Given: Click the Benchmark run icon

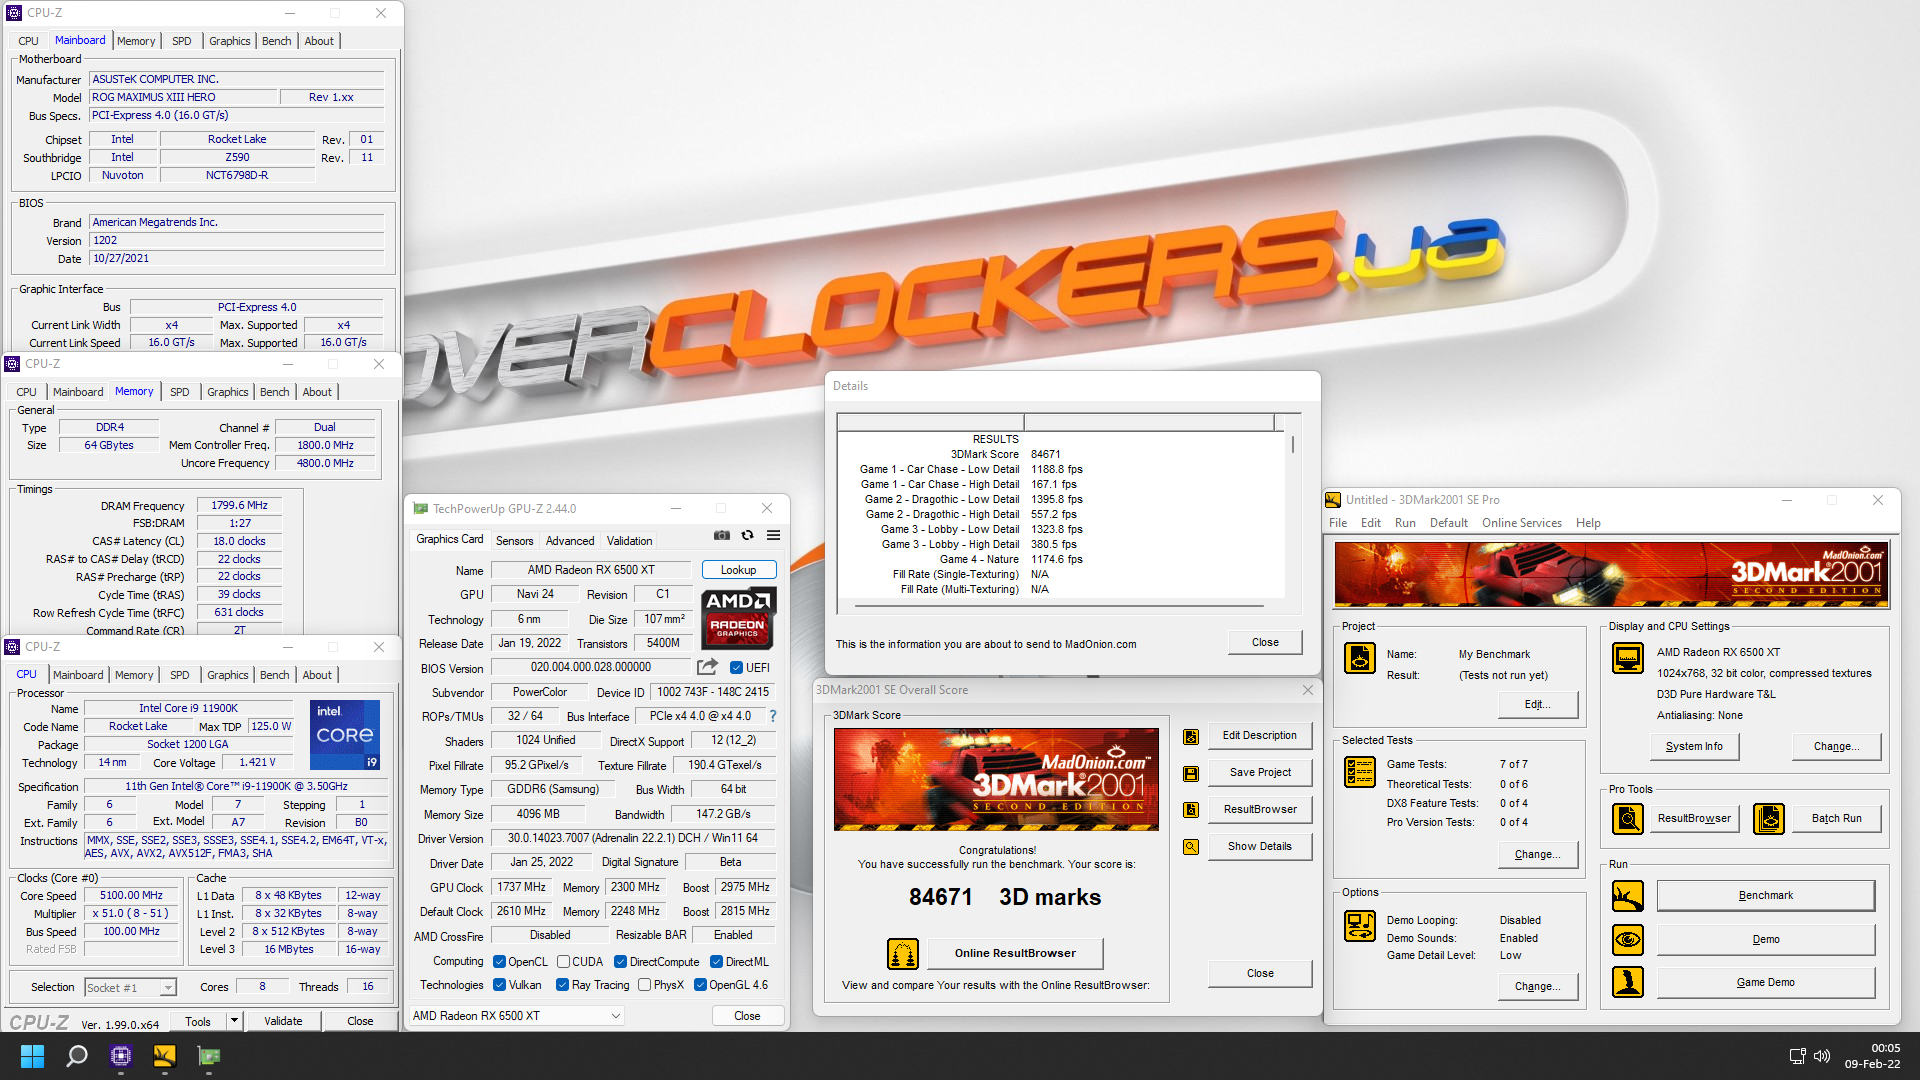Looking at the screenshot, I should click(1628, 896).
